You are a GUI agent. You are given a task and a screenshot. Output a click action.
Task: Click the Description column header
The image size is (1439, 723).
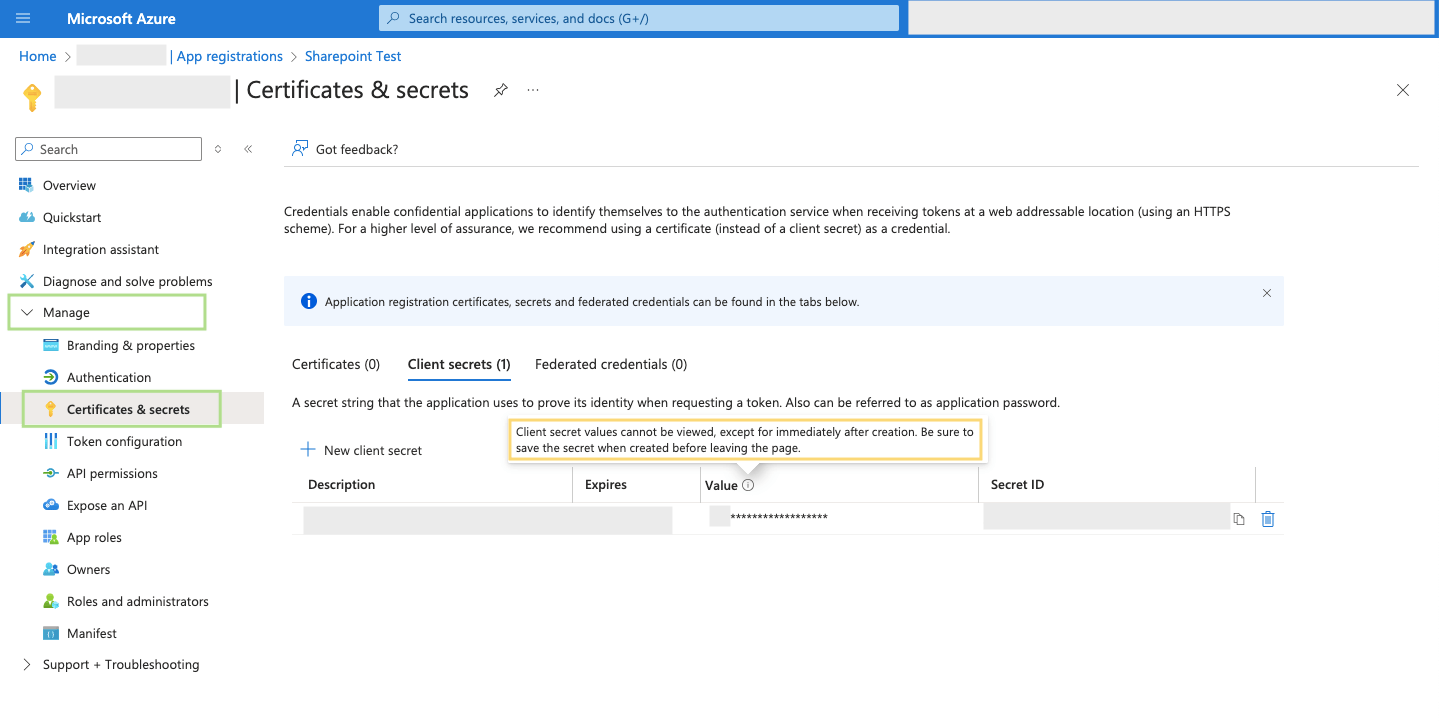342,484
